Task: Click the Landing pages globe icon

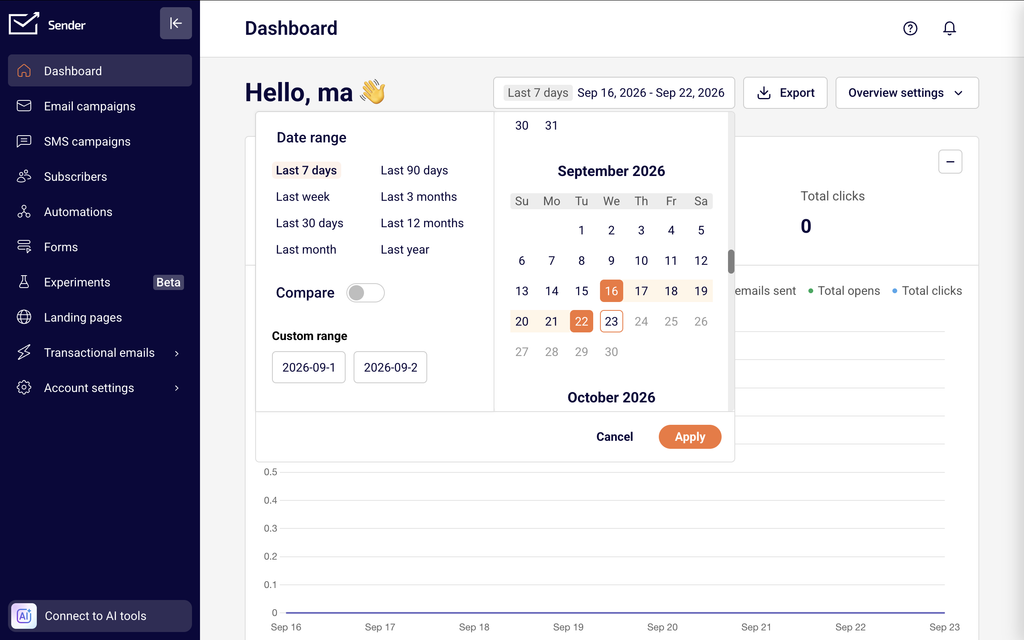Action: [24, 317]
